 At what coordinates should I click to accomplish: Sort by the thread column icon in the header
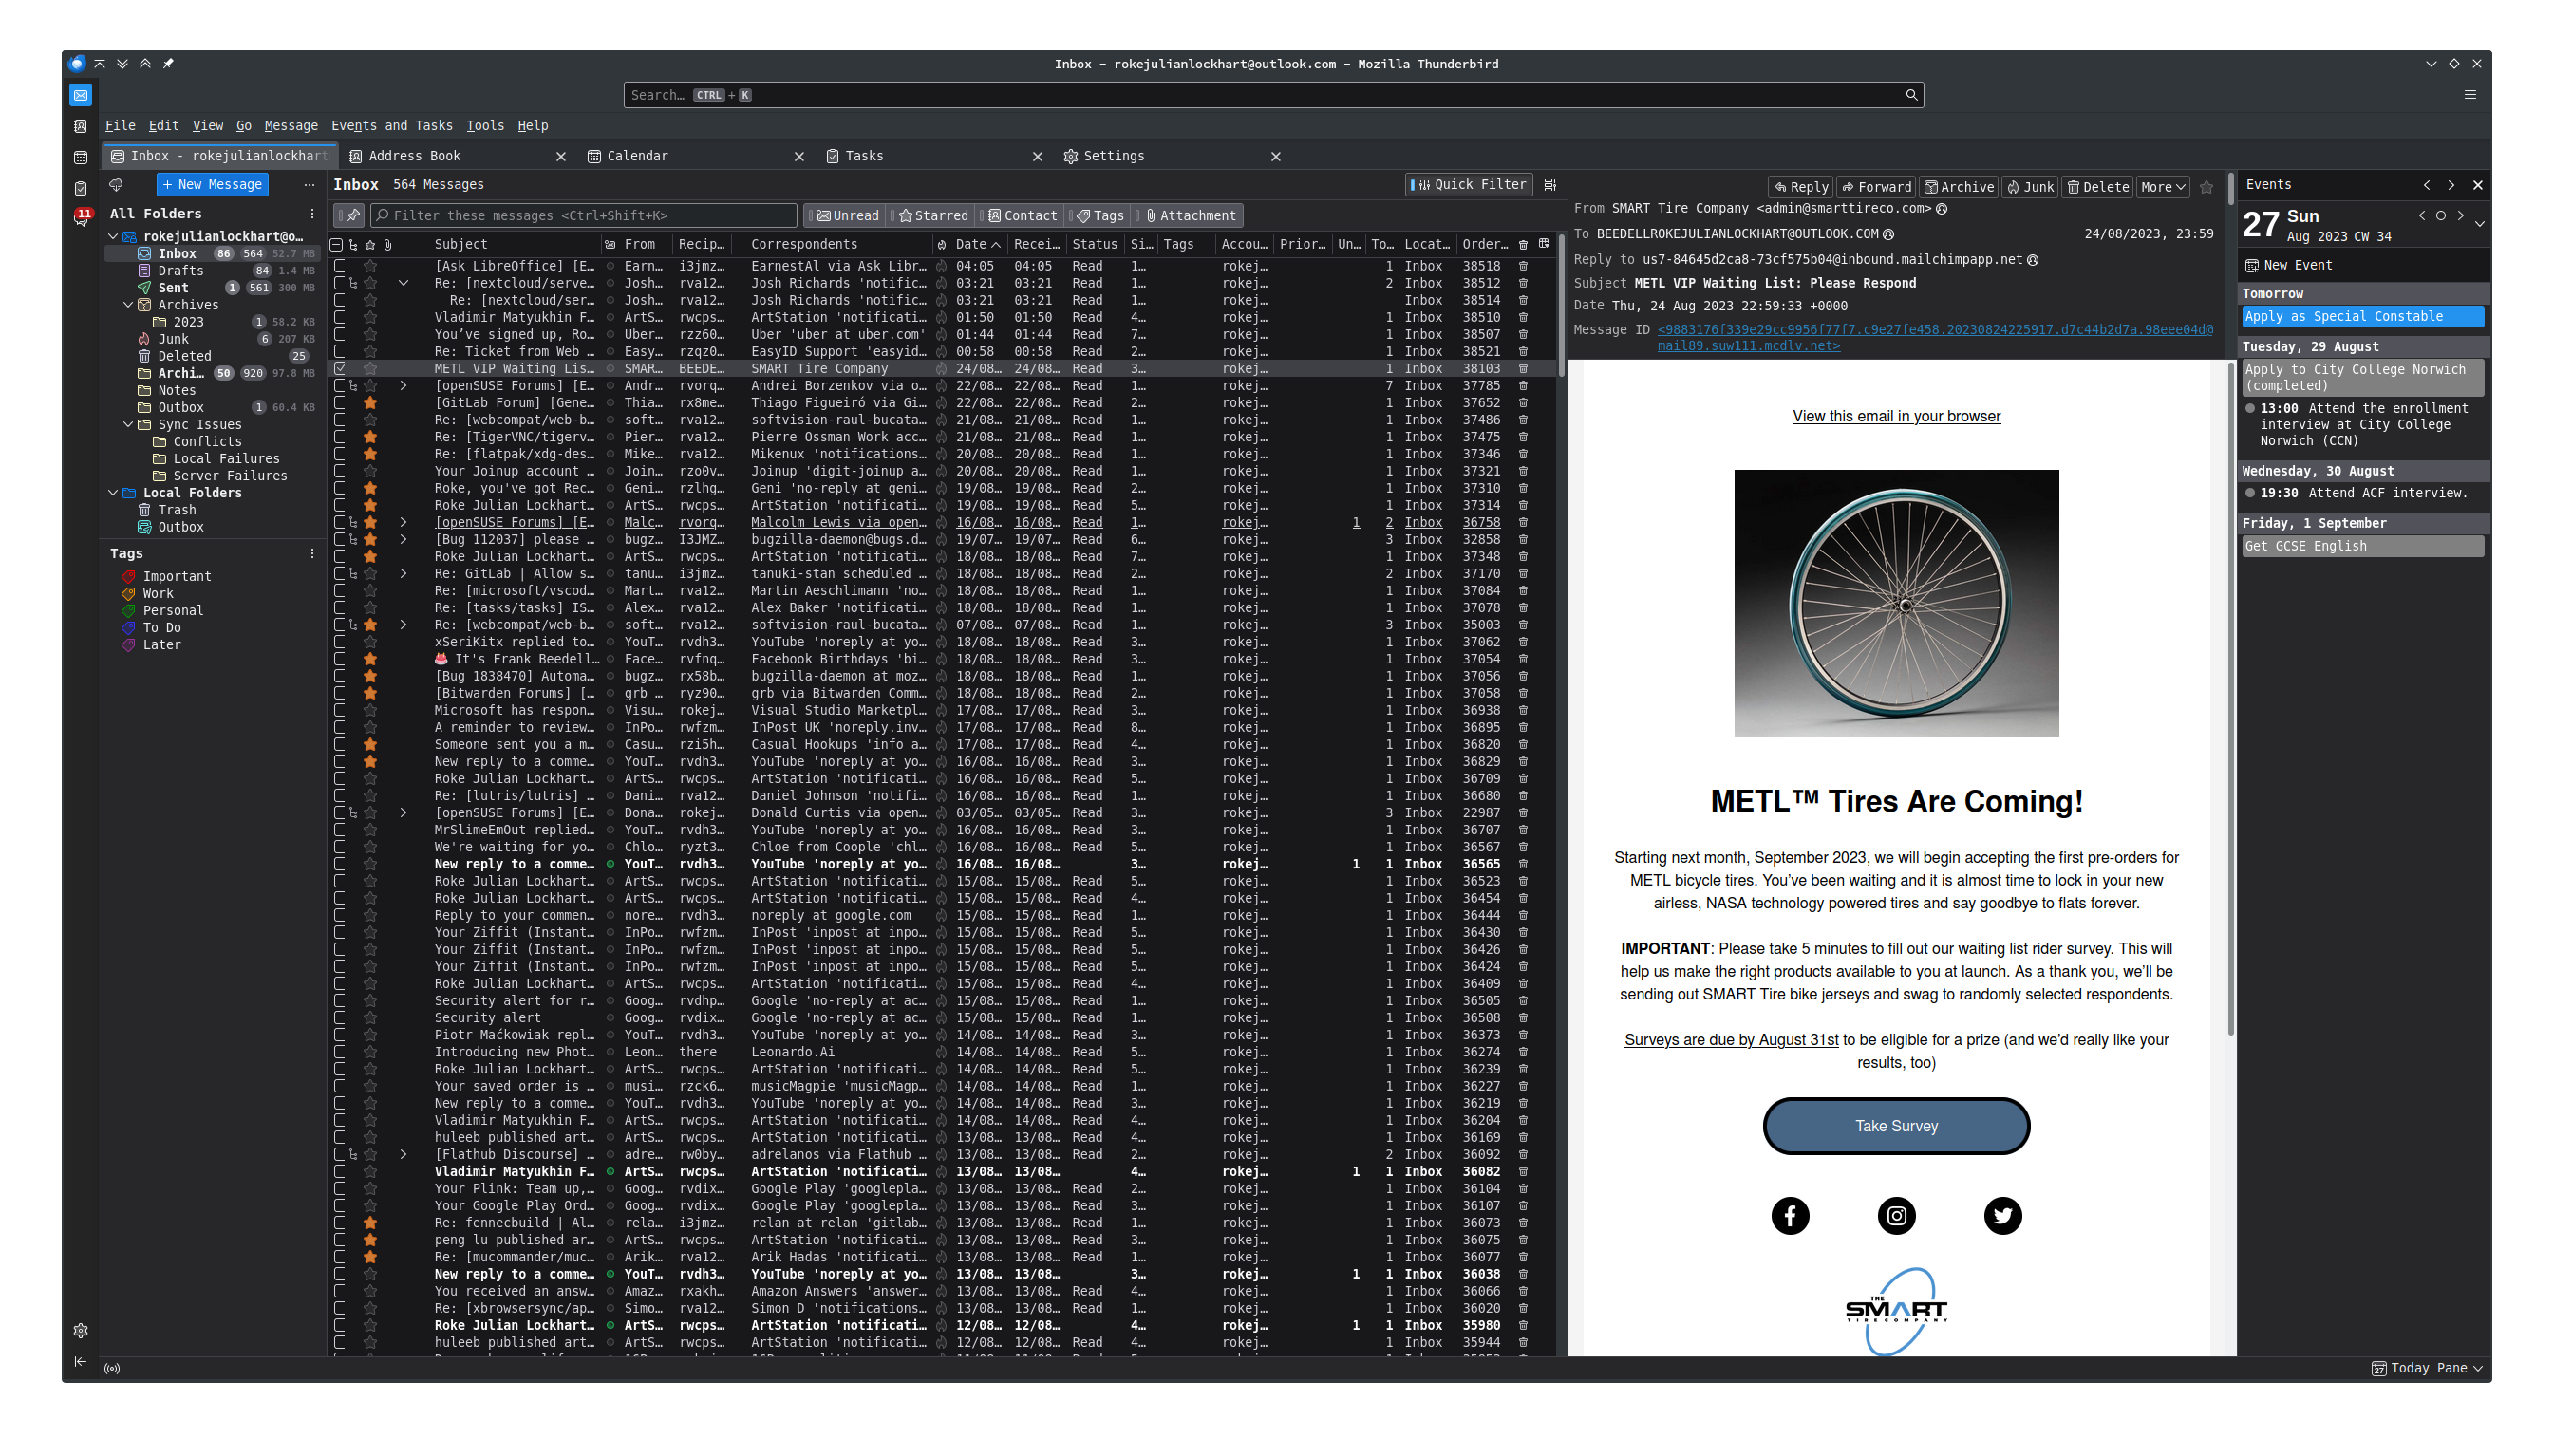353,245
